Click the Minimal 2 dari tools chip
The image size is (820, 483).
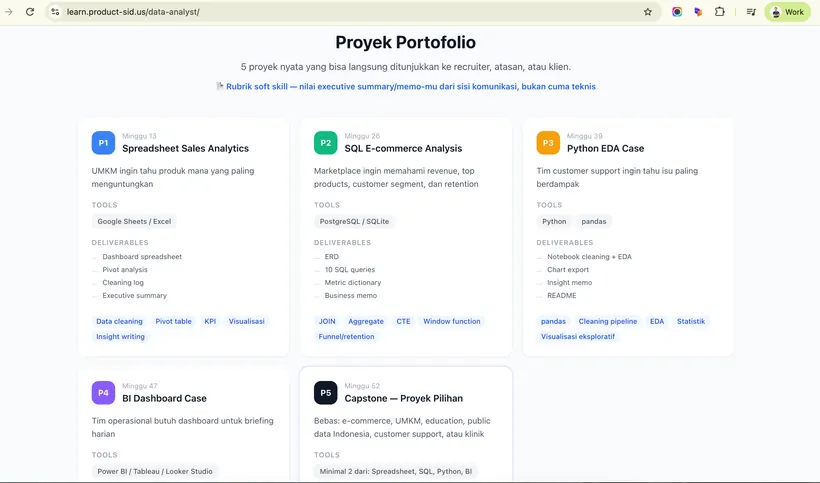click(x=395, y=471)
